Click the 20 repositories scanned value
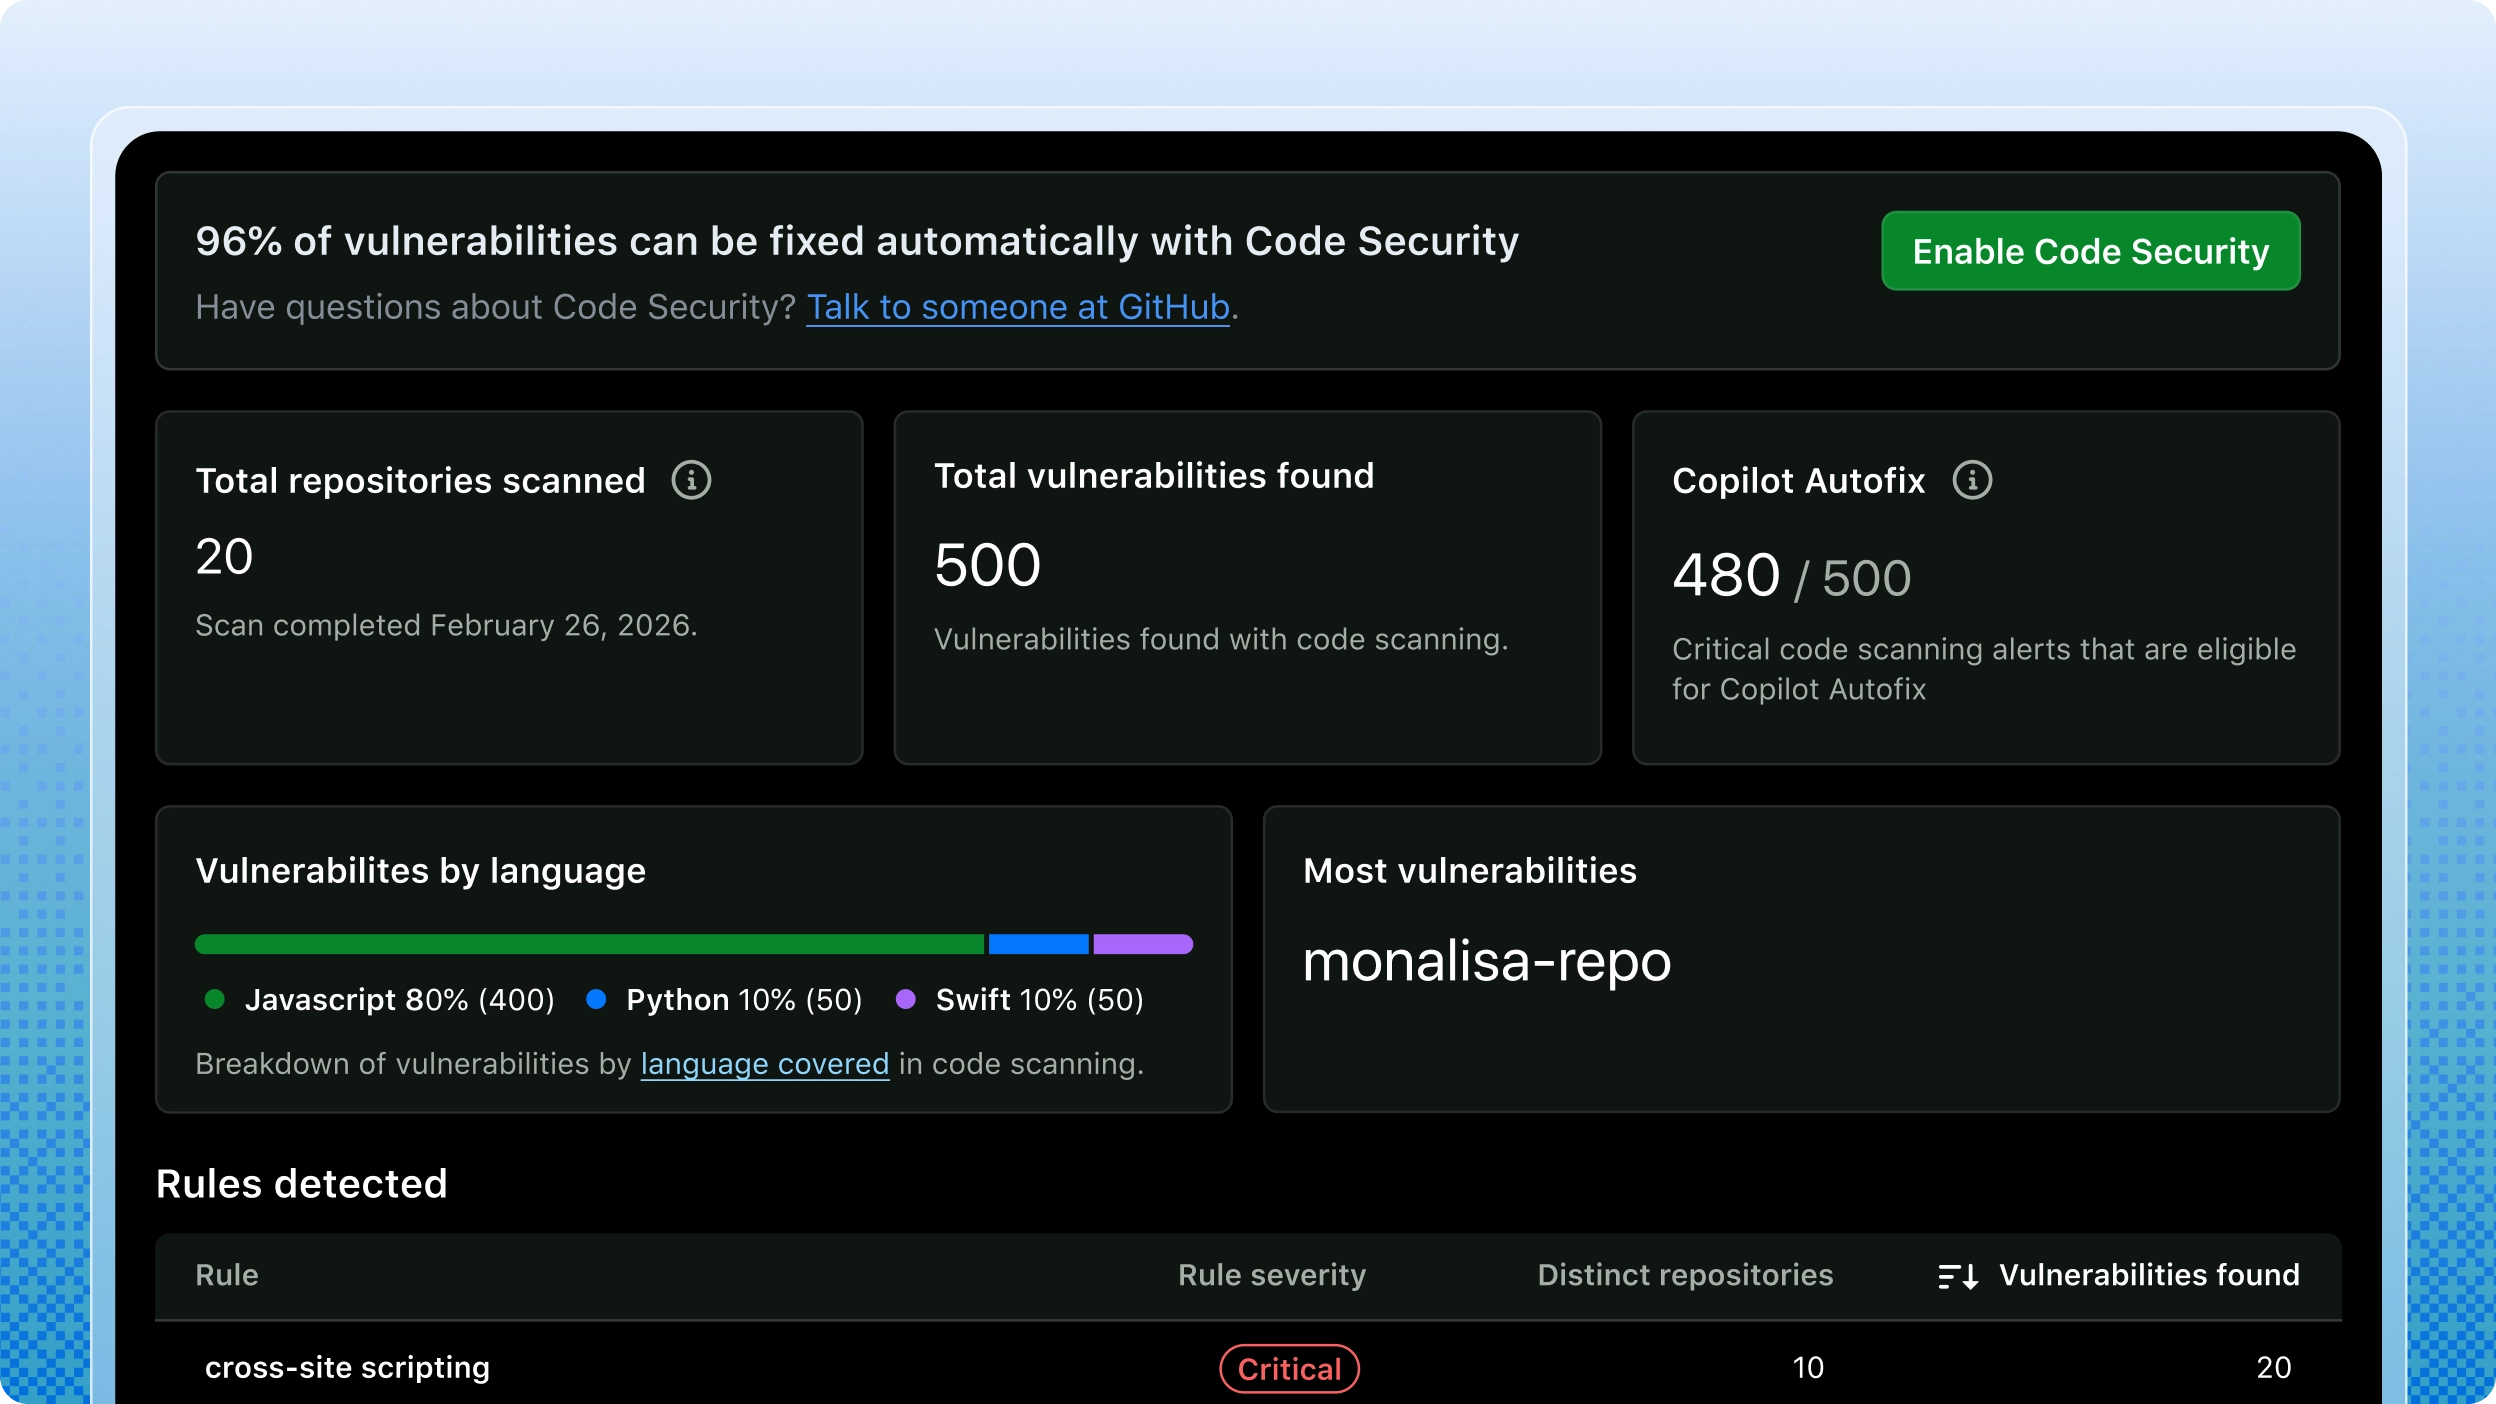The width and height of the screenshot is (2496, 1404). [x=224, y=556]
